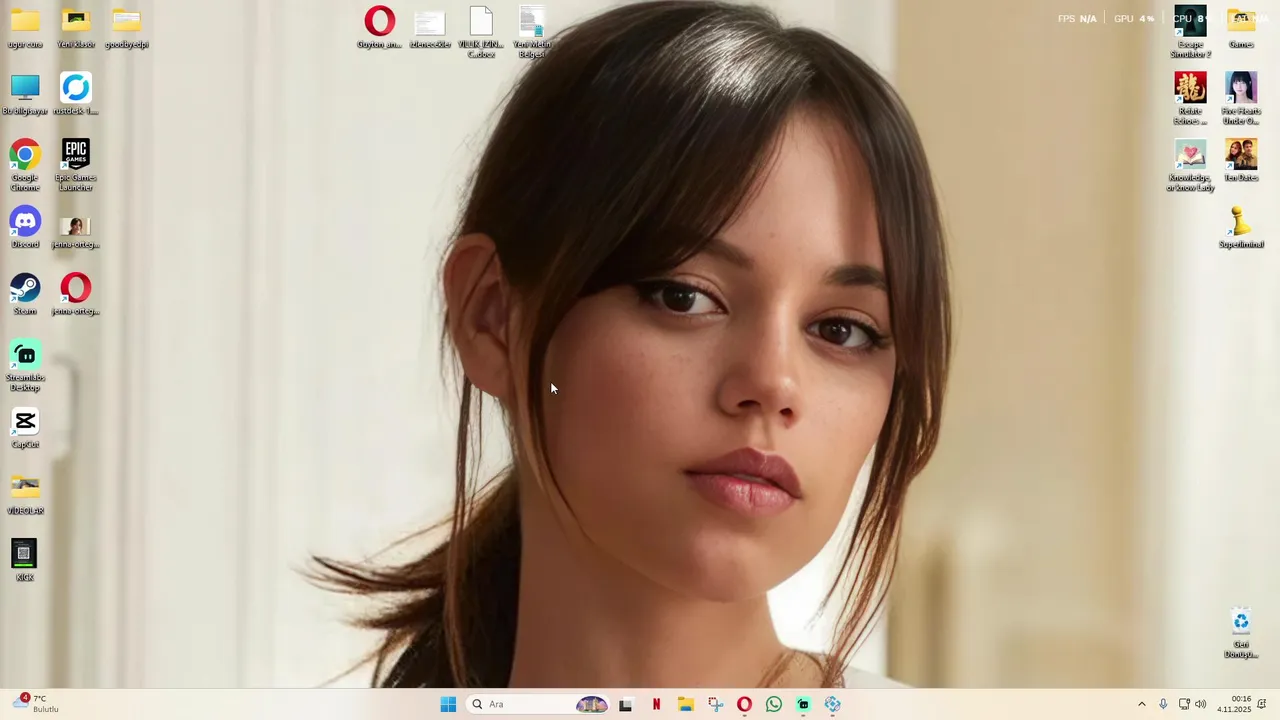Image resolution: width=1280 pixels, height=720 pixels.
Task: Select the Five Hearts Under One shortcut
Action: click(1241, 99)
